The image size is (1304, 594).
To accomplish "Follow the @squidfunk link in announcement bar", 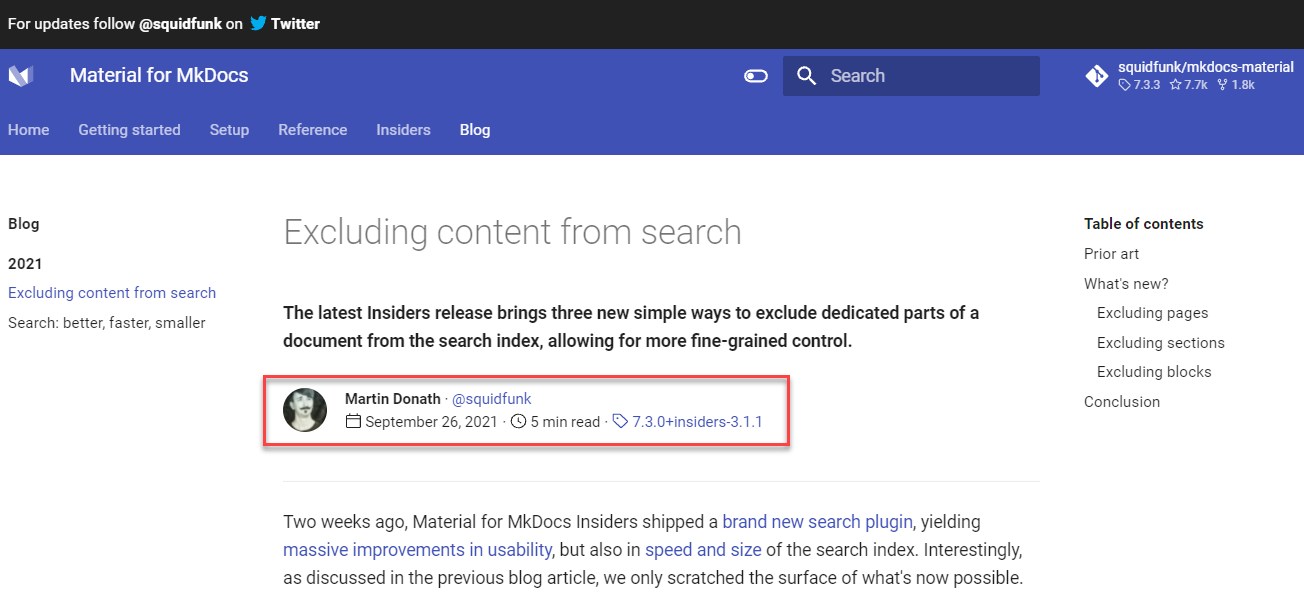I will 181,23.
